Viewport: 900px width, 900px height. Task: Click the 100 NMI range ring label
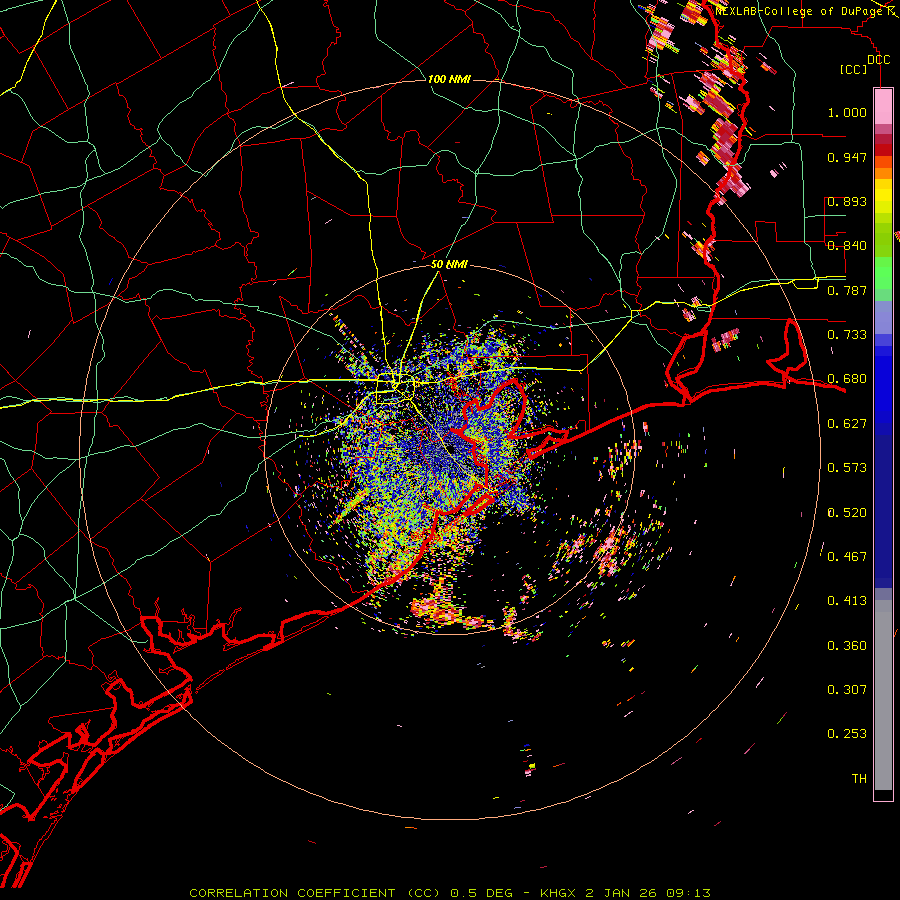click(x=449, y=79)
